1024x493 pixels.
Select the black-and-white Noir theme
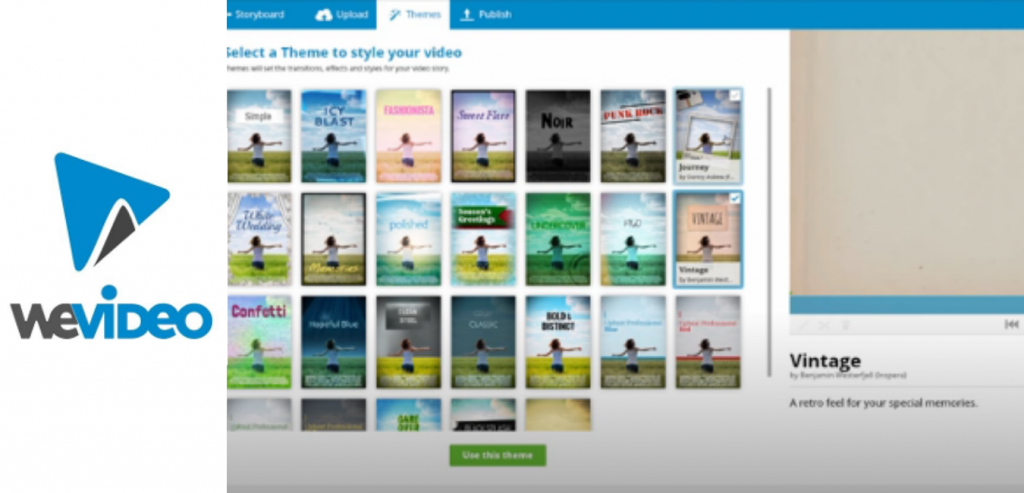558,136
